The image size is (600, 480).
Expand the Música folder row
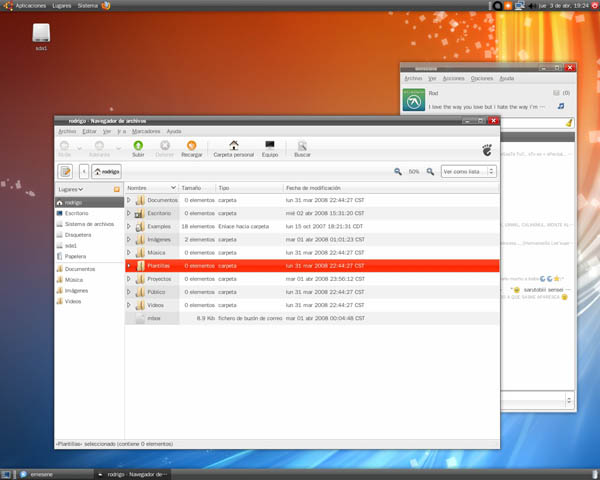click(x=129, y=252)
